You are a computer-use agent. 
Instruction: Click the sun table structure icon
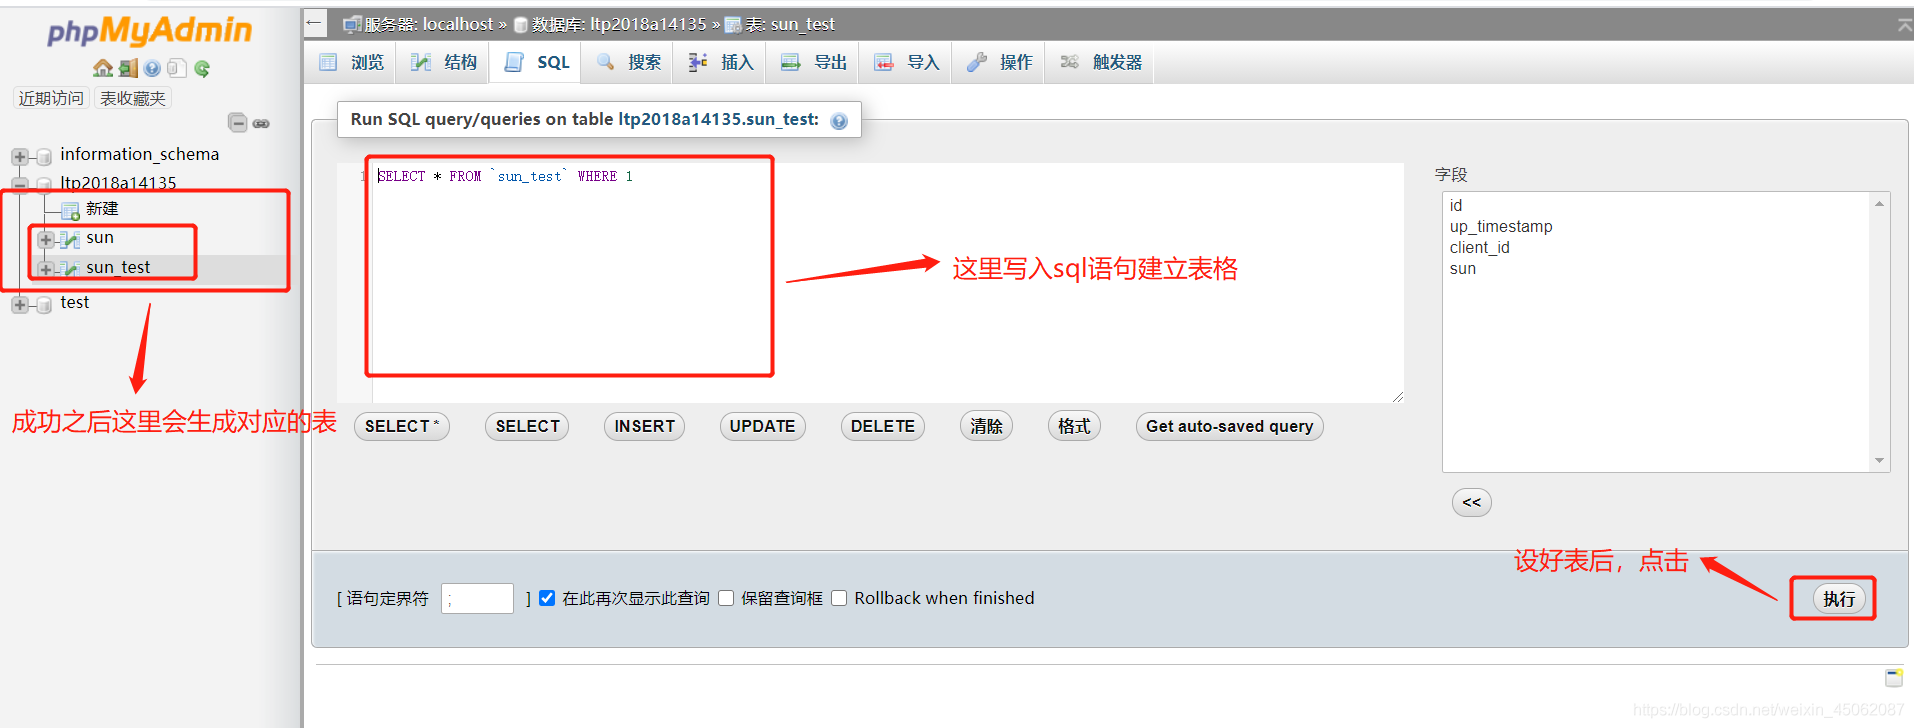(x=70, y=239)
